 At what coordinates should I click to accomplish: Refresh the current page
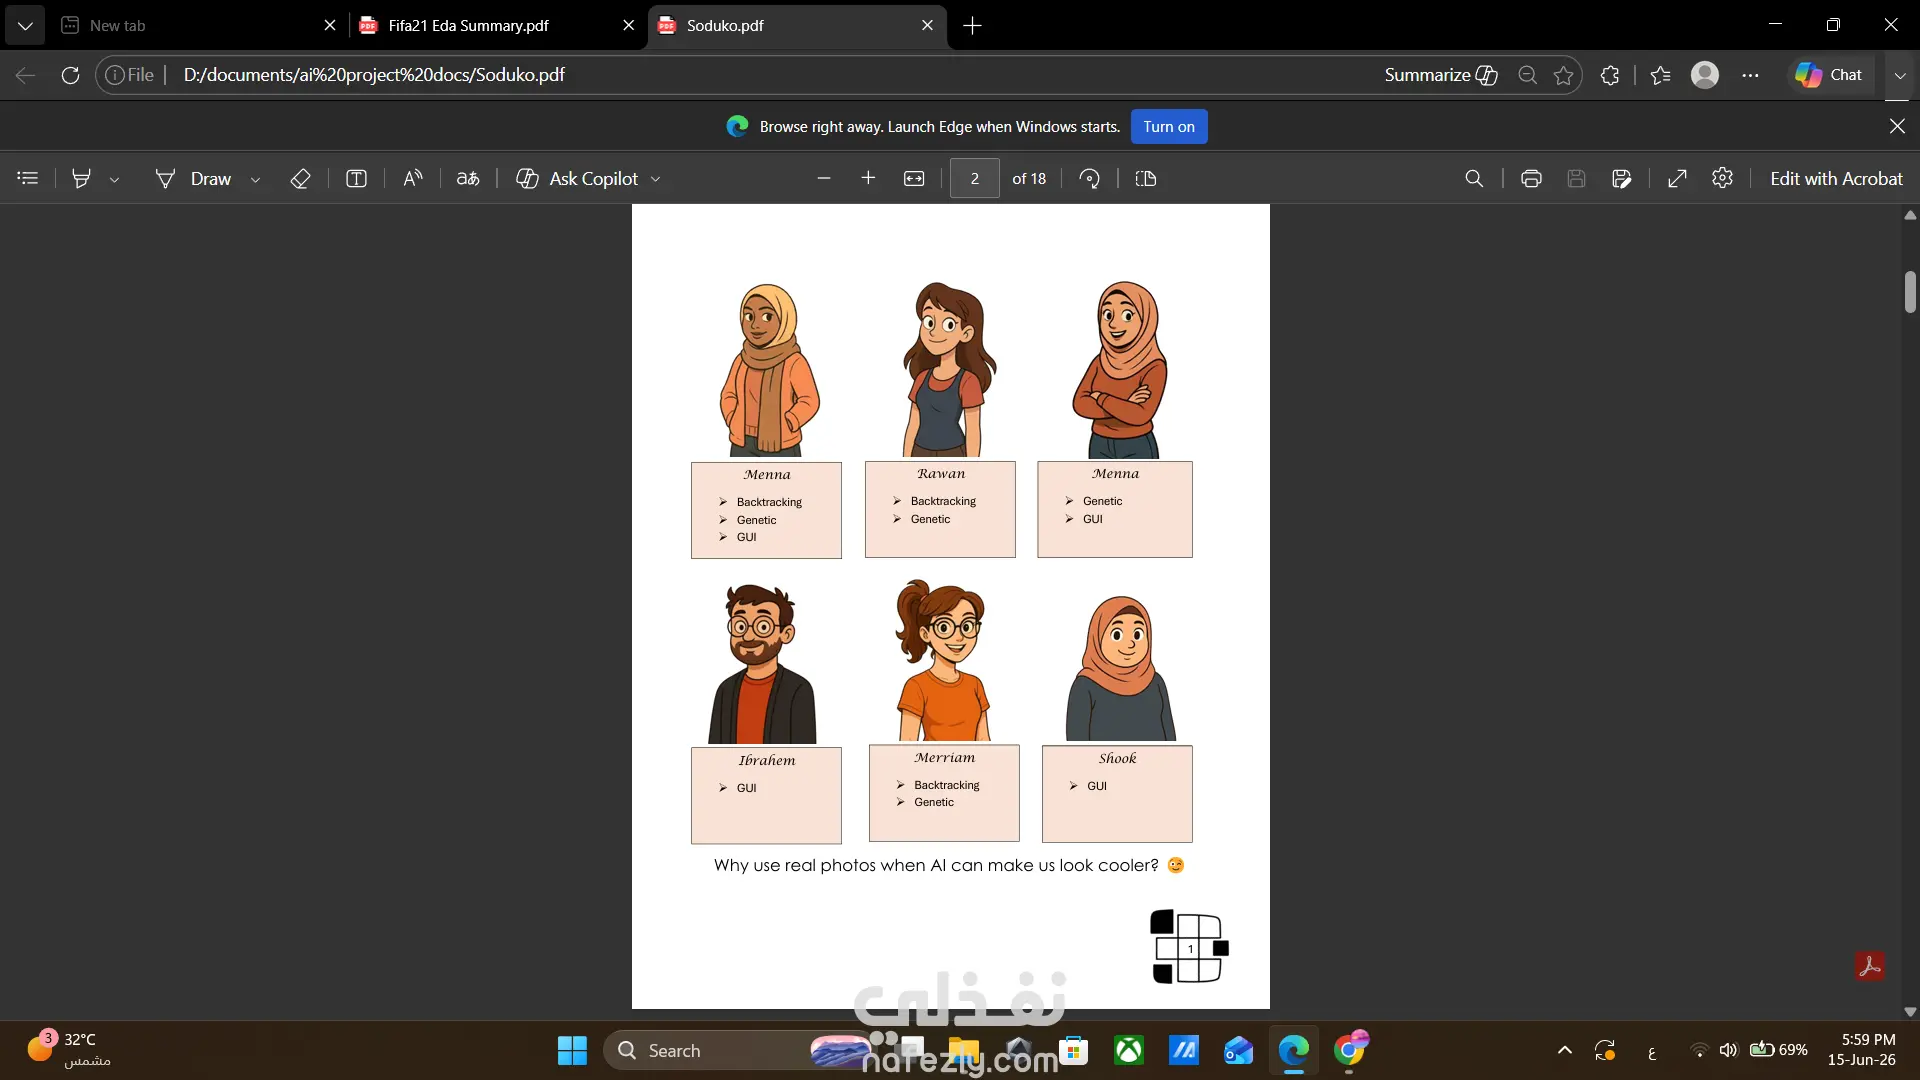click(x=70, y=75)
